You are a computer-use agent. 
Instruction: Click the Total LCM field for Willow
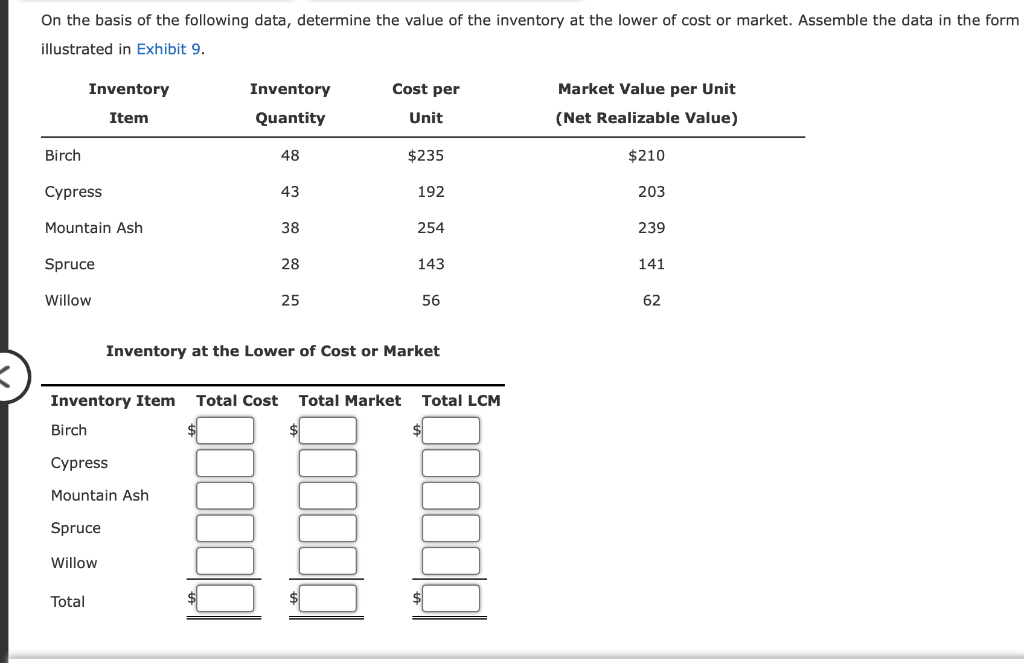pyautogui.click(x=451, y=561)
